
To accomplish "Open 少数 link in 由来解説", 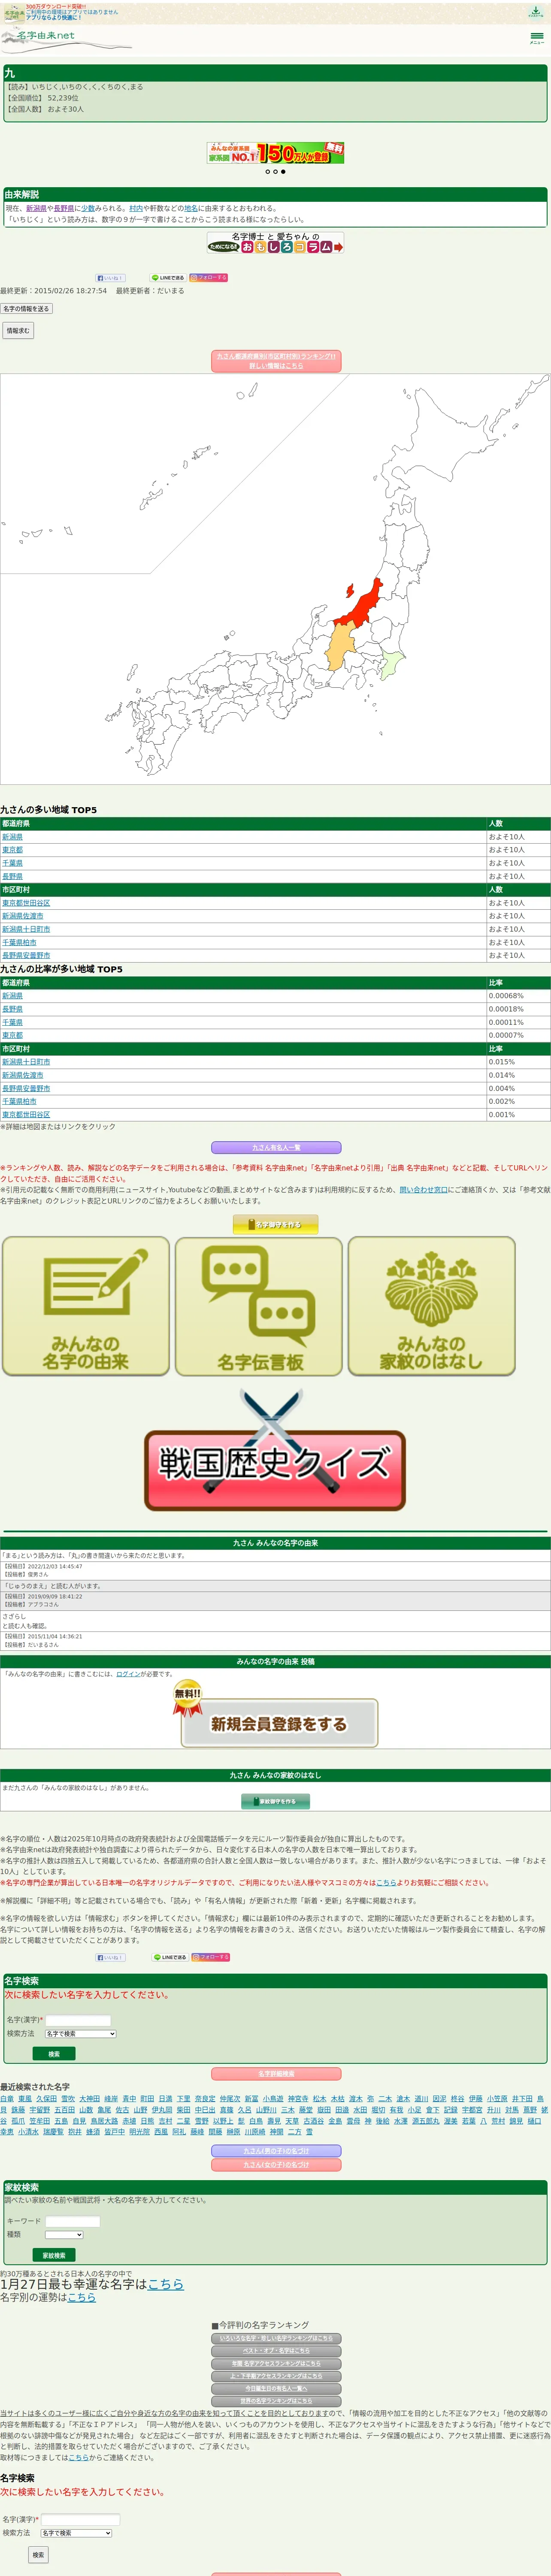I will pyautogui.click(x=88, y=209).
